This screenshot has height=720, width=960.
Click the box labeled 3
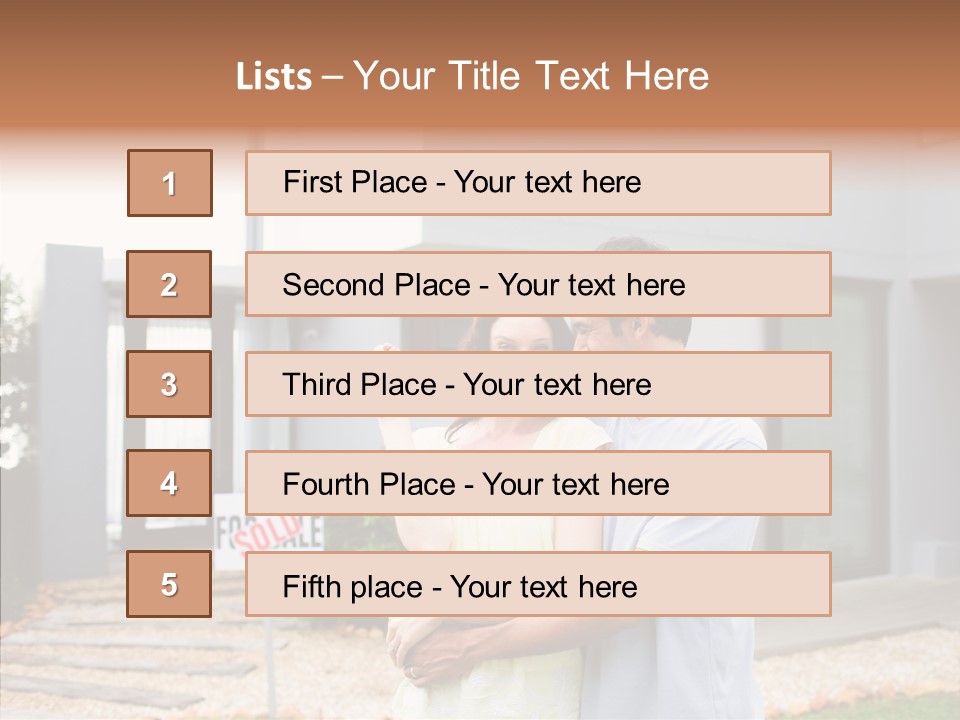(169, 384)
